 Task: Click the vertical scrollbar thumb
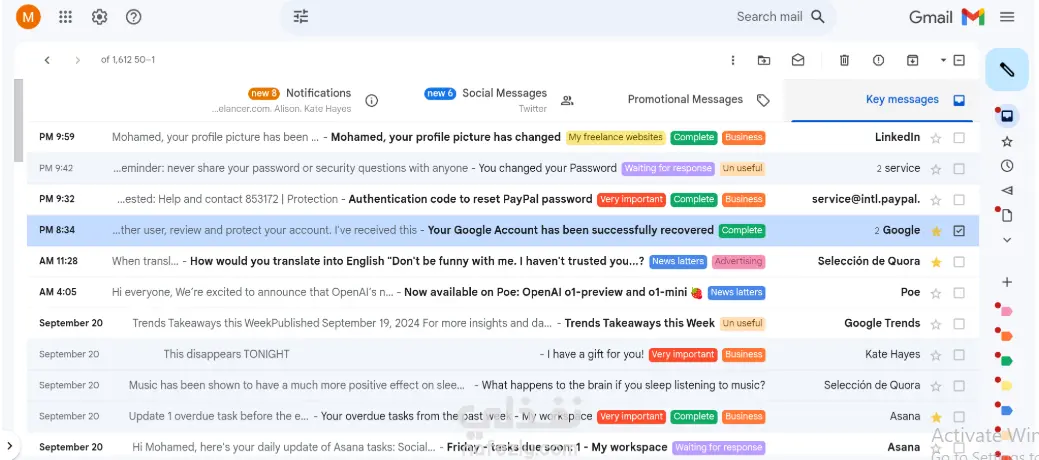(x=19, y=121)
